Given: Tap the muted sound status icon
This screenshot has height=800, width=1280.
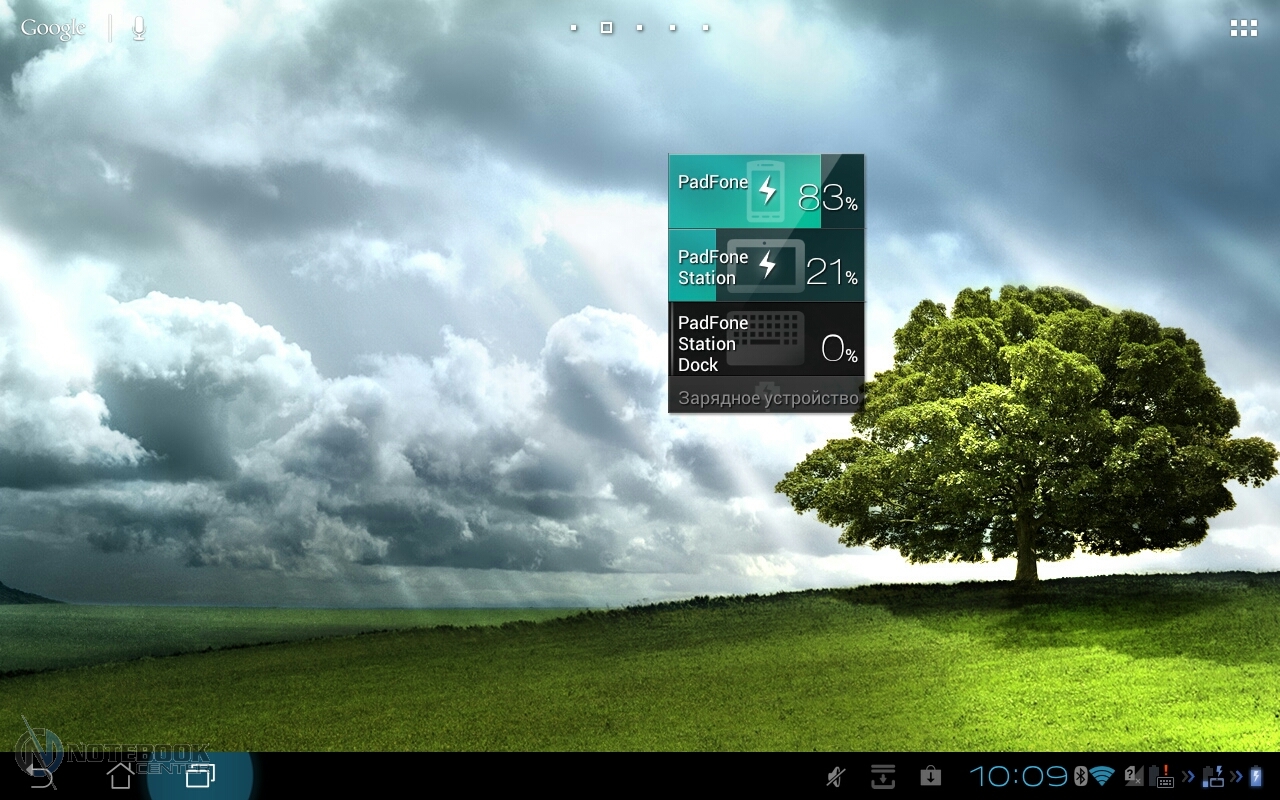Looking at the screenshot, I should (x=836, y=776).
